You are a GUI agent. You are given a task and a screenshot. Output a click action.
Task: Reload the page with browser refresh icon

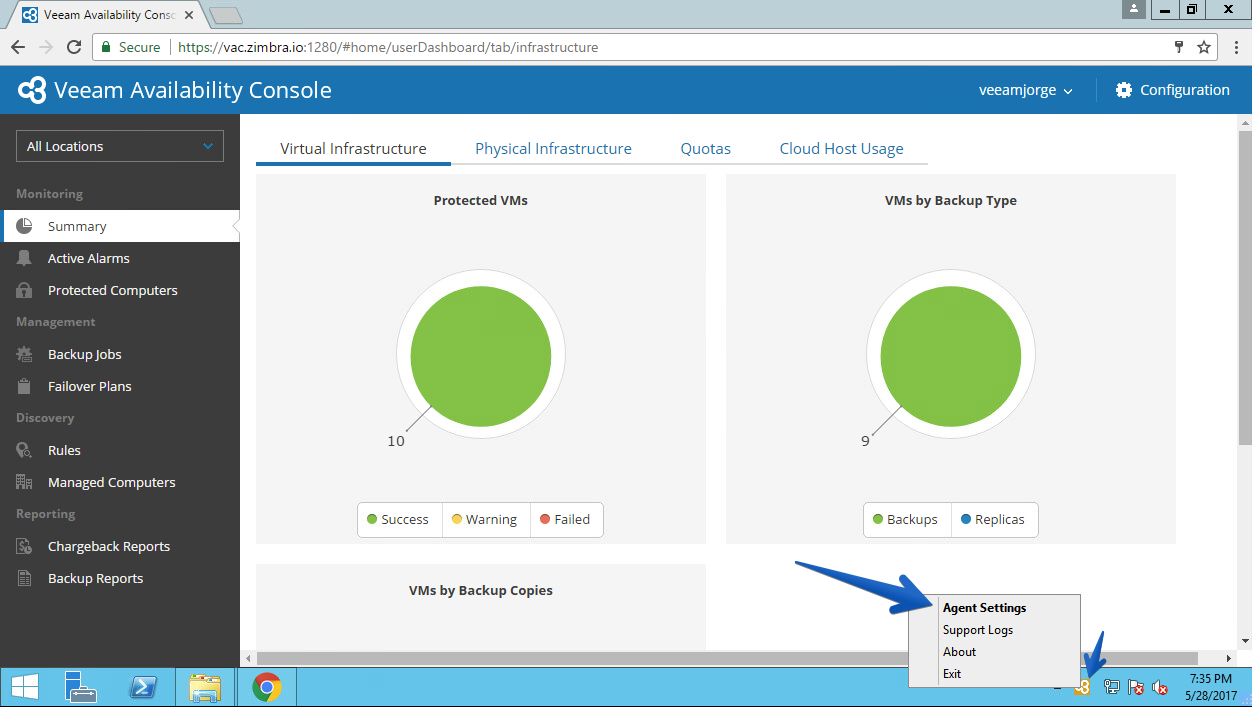[x=74, y=47]
